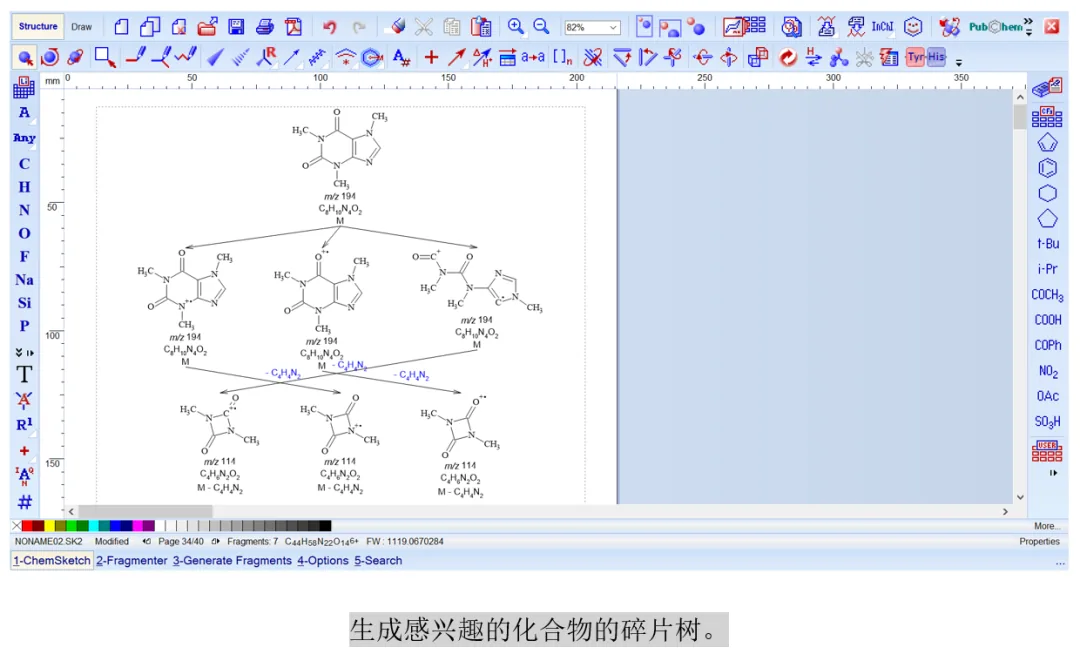Insert the SO3H group template
Image resolution: width=1080 pixels, height=654 pixels.
click(1048, 421)
